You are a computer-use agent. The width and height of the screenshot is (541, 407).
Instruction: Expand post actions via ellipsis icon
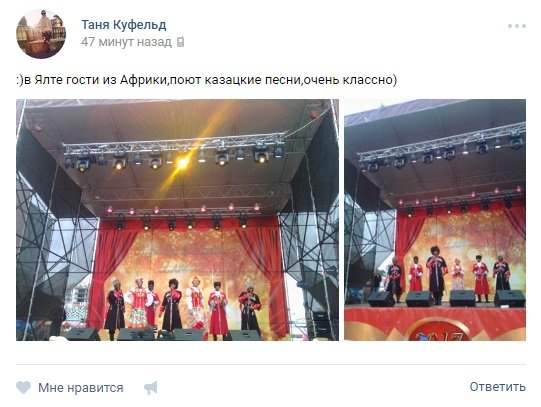tap(517, 26)
